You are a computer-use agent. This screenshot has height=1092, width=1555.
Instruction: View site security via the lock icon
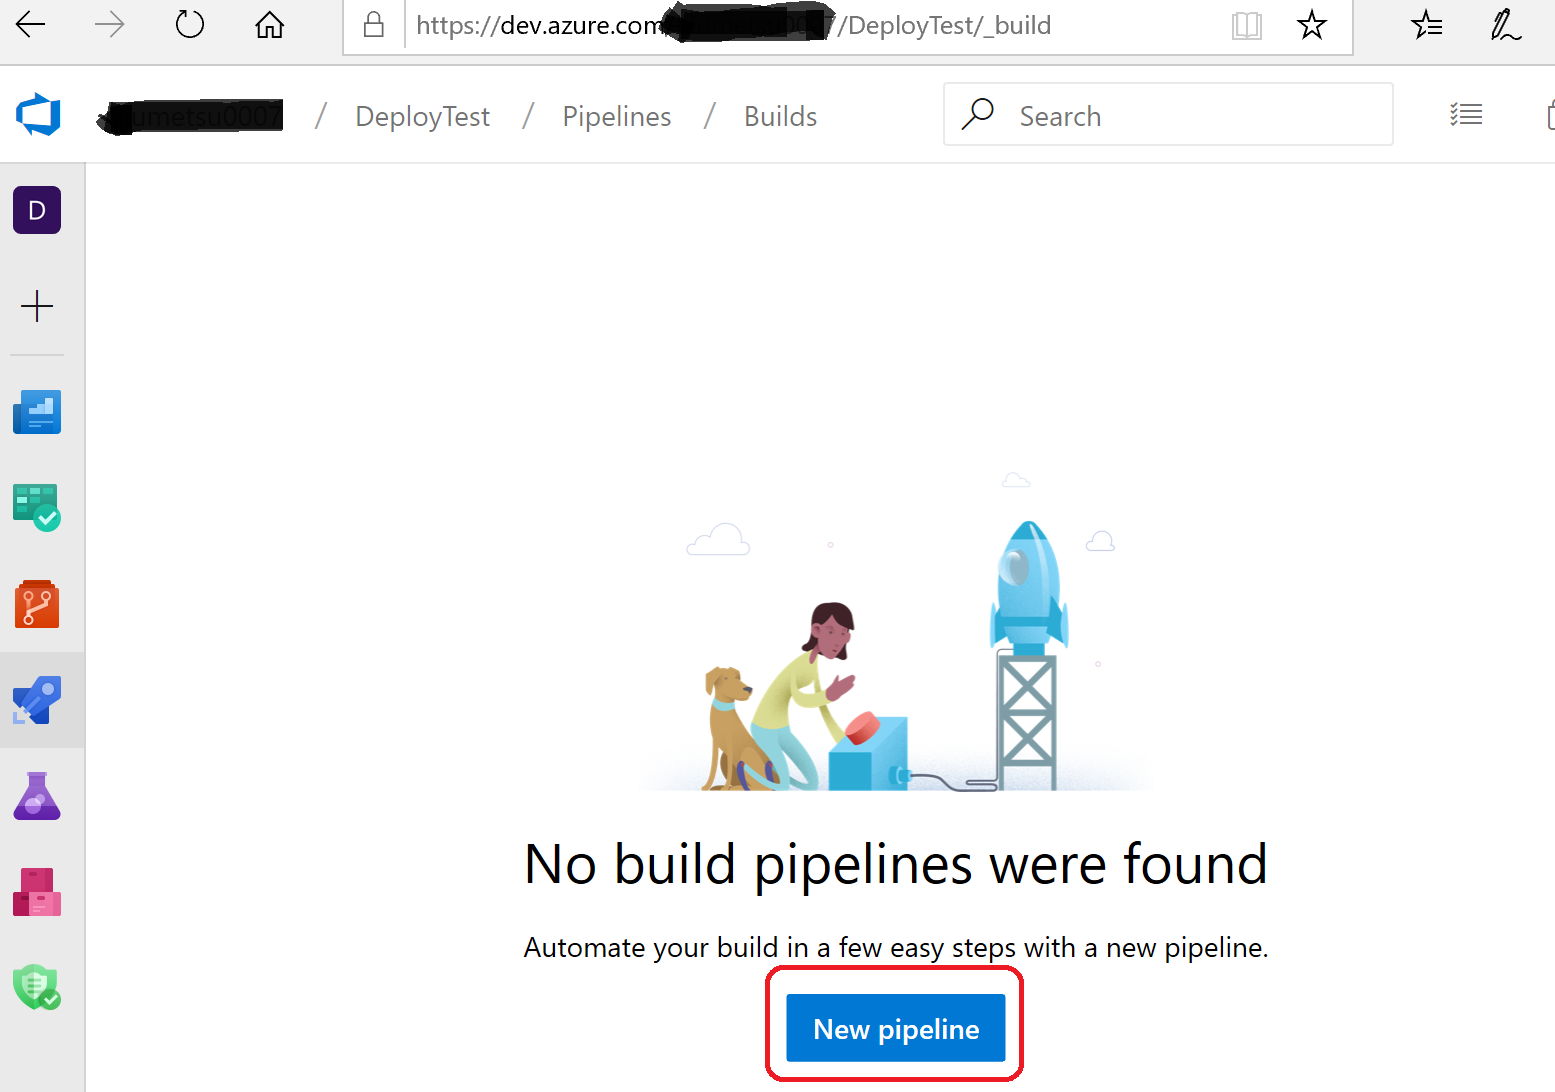(373, 26)
